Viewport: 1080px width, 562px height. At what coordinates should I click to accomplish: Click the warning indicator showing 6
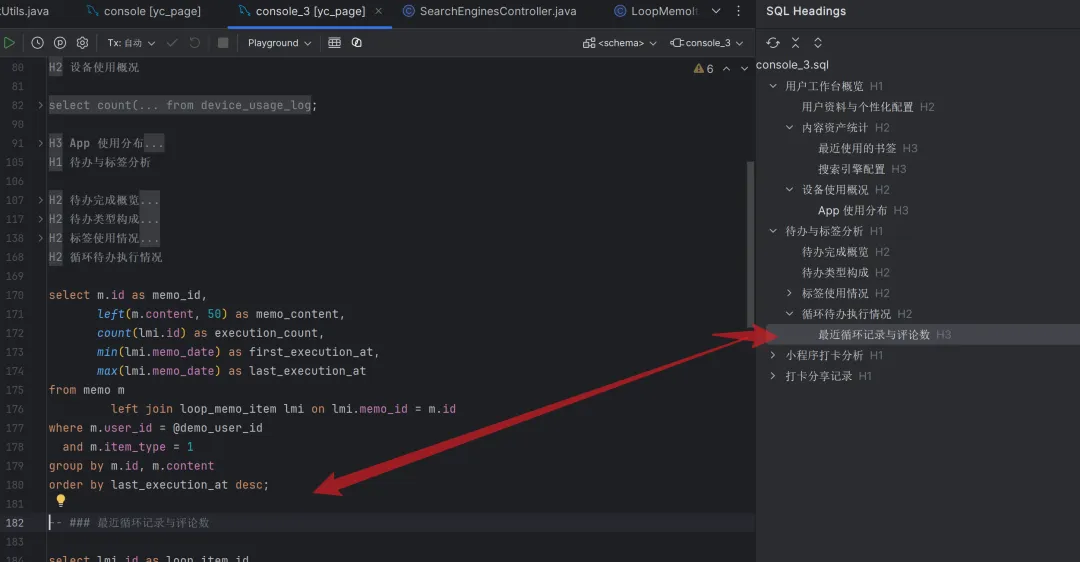[x=703, y=69]
